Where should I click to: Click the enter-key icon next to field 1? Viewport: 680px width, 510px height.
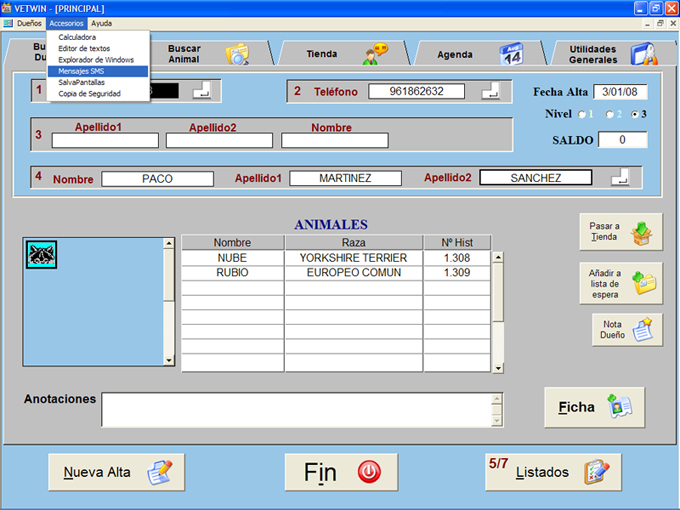point(202,90)
